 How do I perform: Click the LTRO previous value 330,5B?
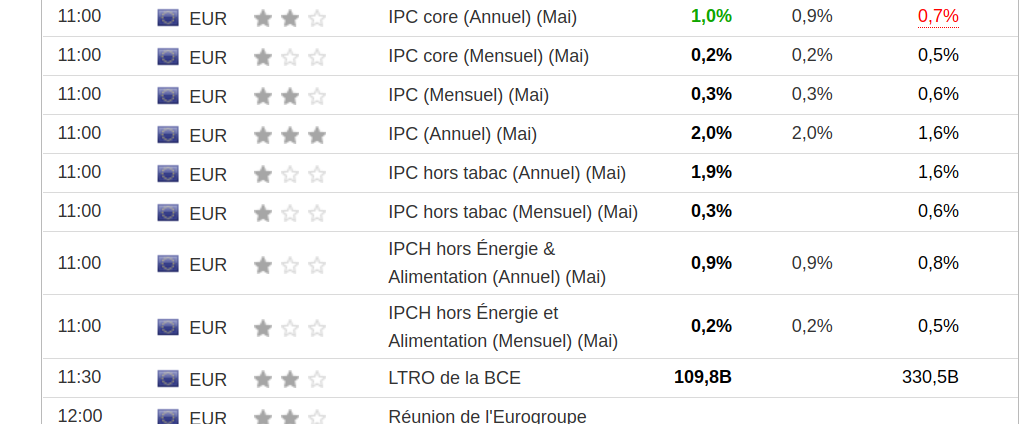tap(930, 377)
